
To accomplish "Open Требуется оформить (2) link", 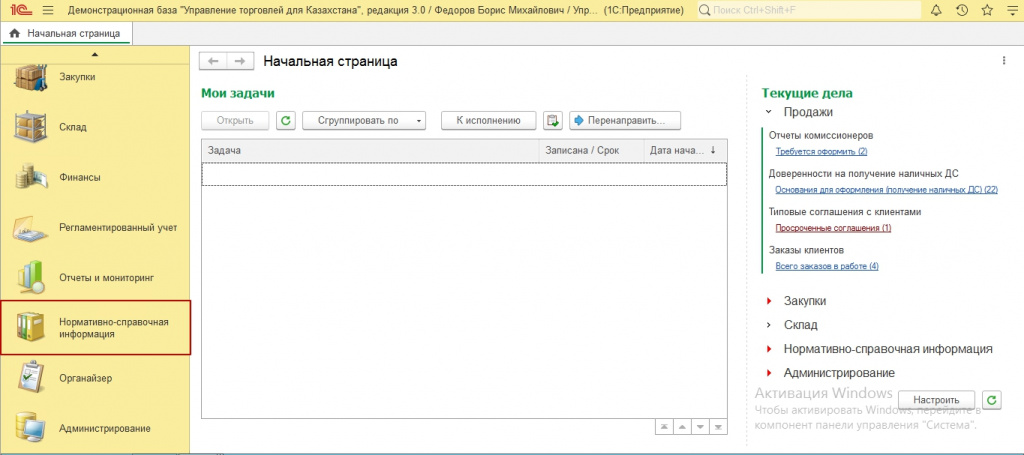I will coord(821,151).
